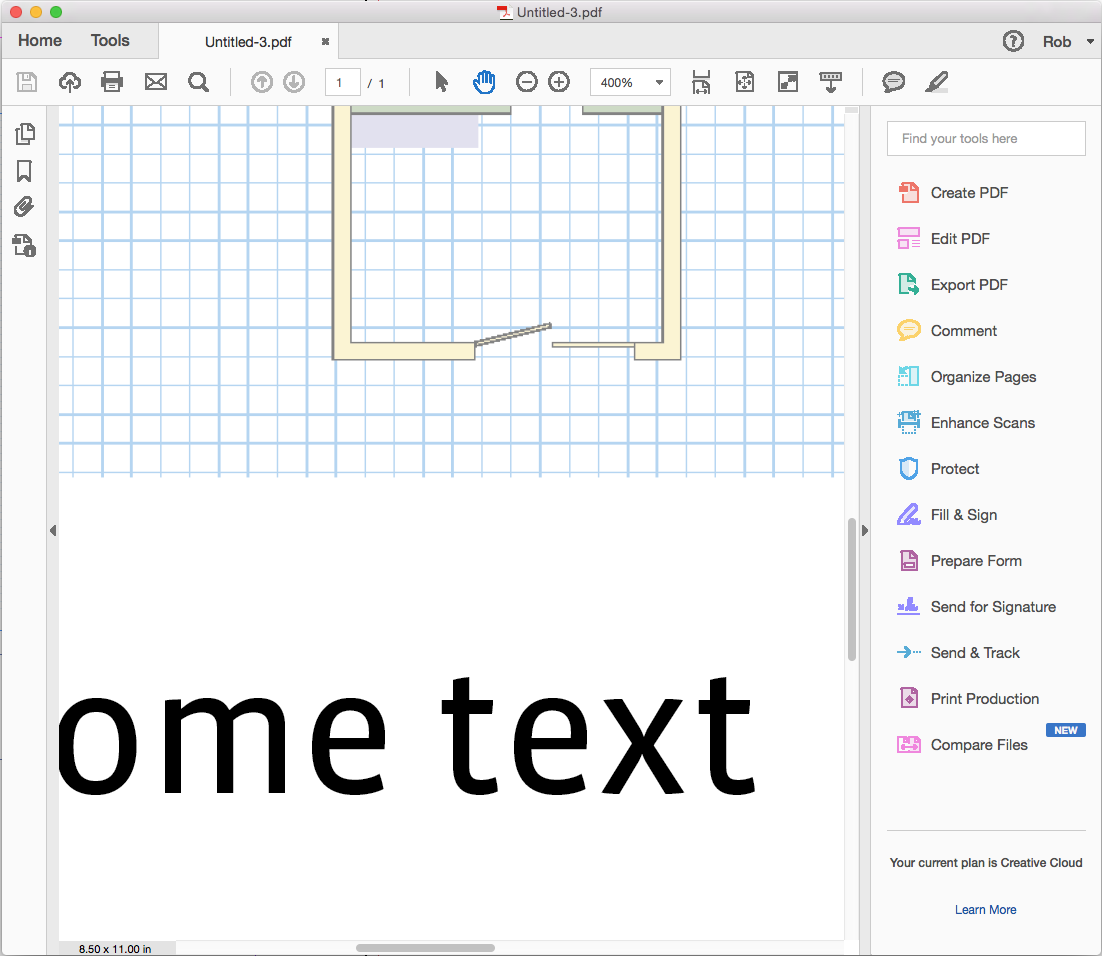The image size is (1102, 956).
Task: Open the Tools tab
Action: click(x=110, y=40)
